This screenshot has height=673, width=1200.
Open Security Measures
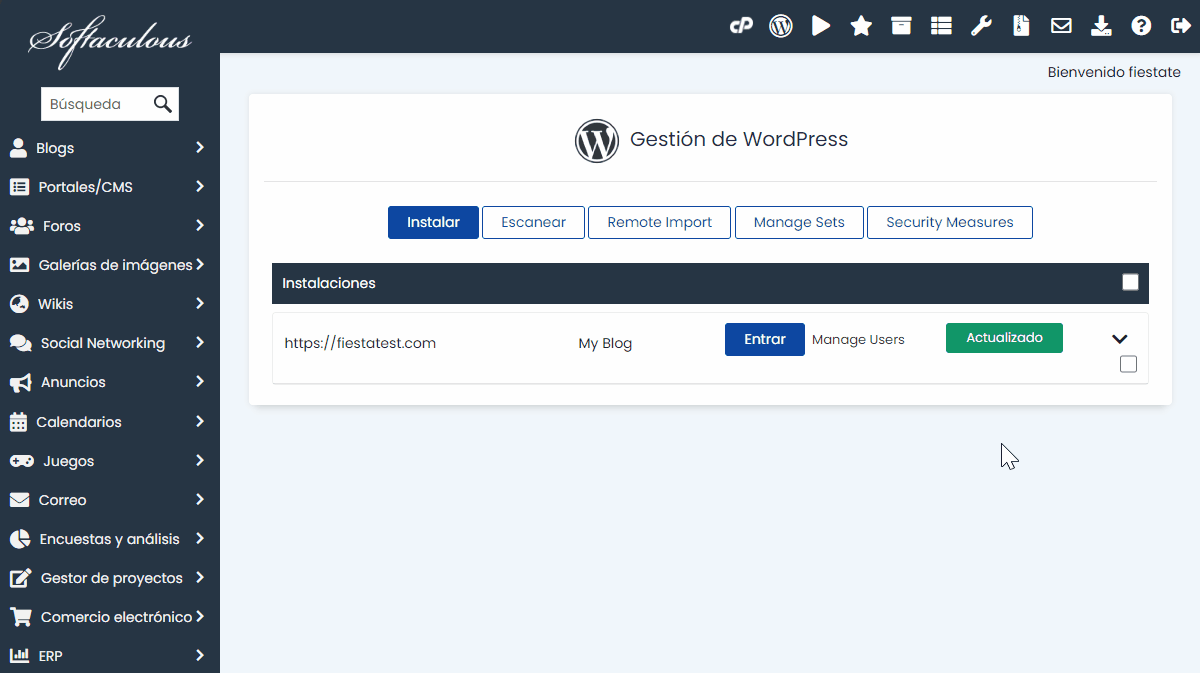[950, 222]
